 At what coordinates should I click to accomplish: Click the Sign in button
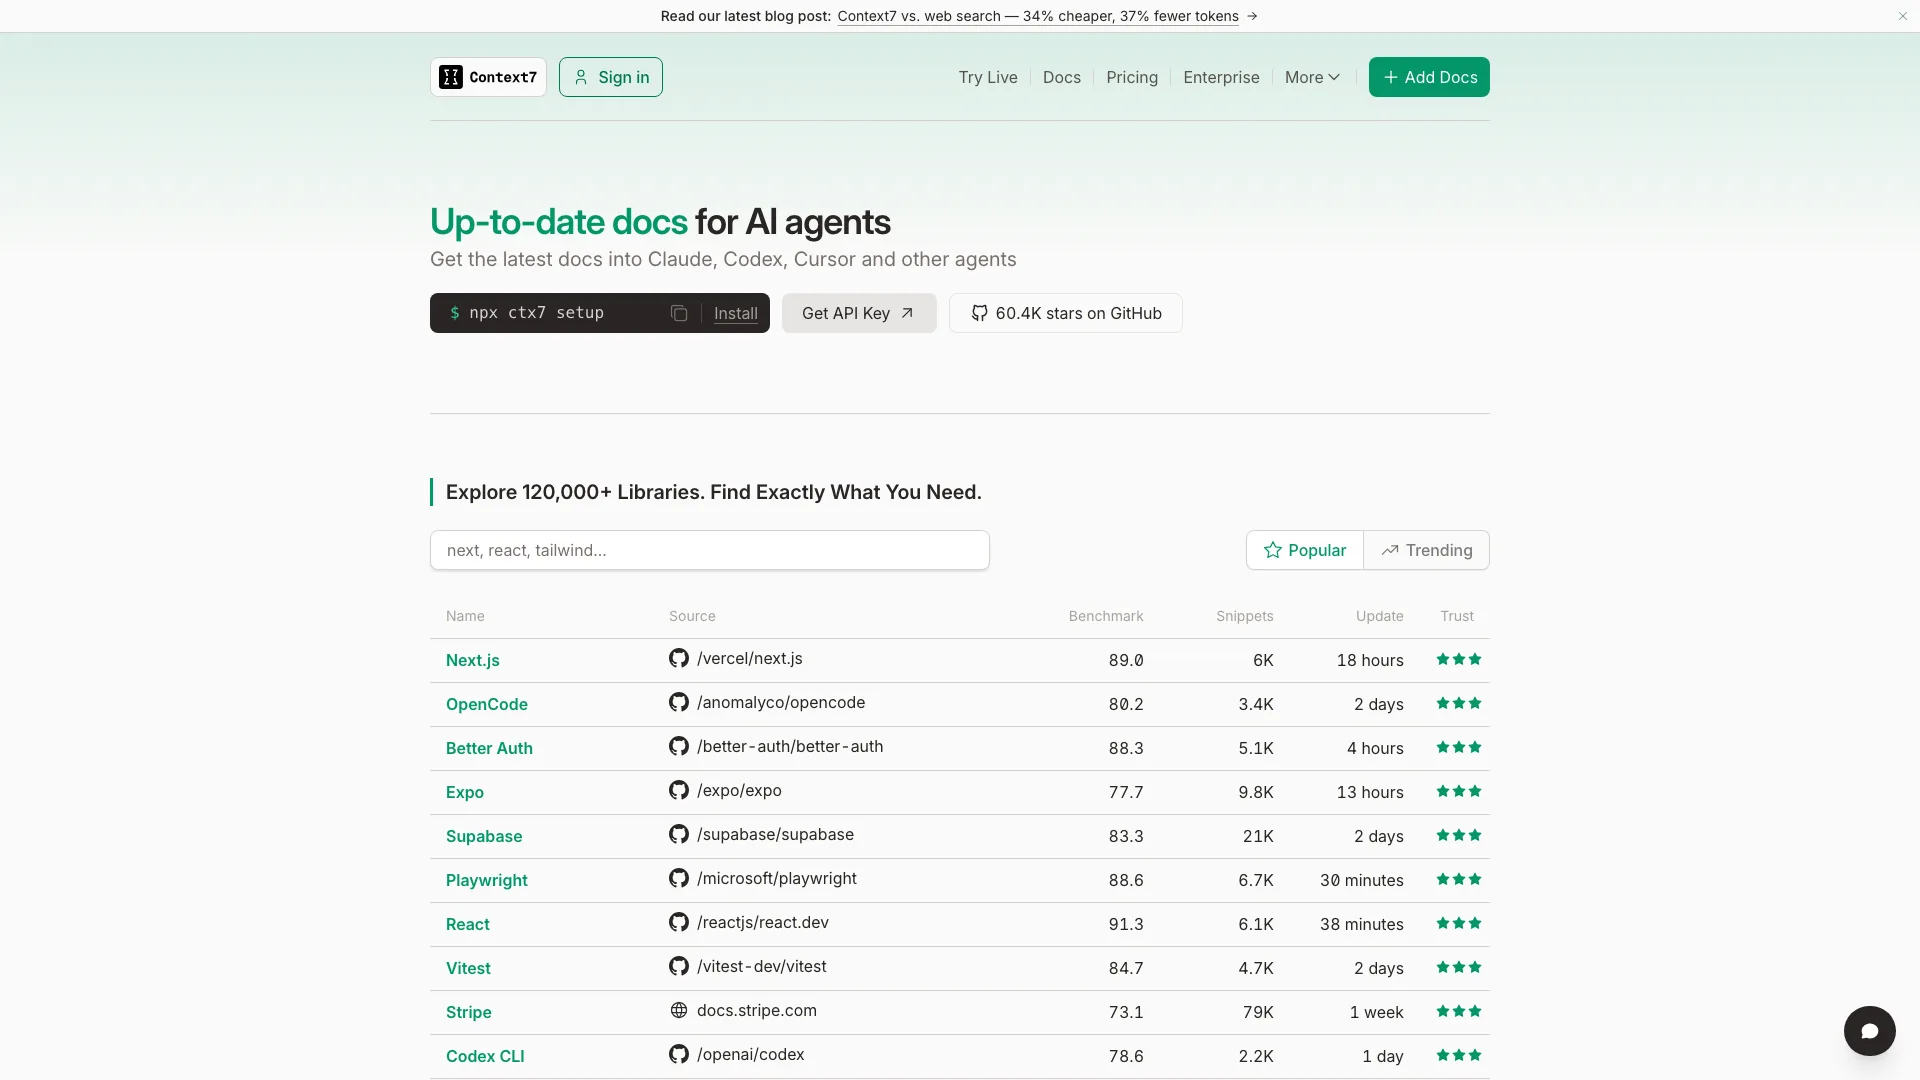click(x=611, y=77)
